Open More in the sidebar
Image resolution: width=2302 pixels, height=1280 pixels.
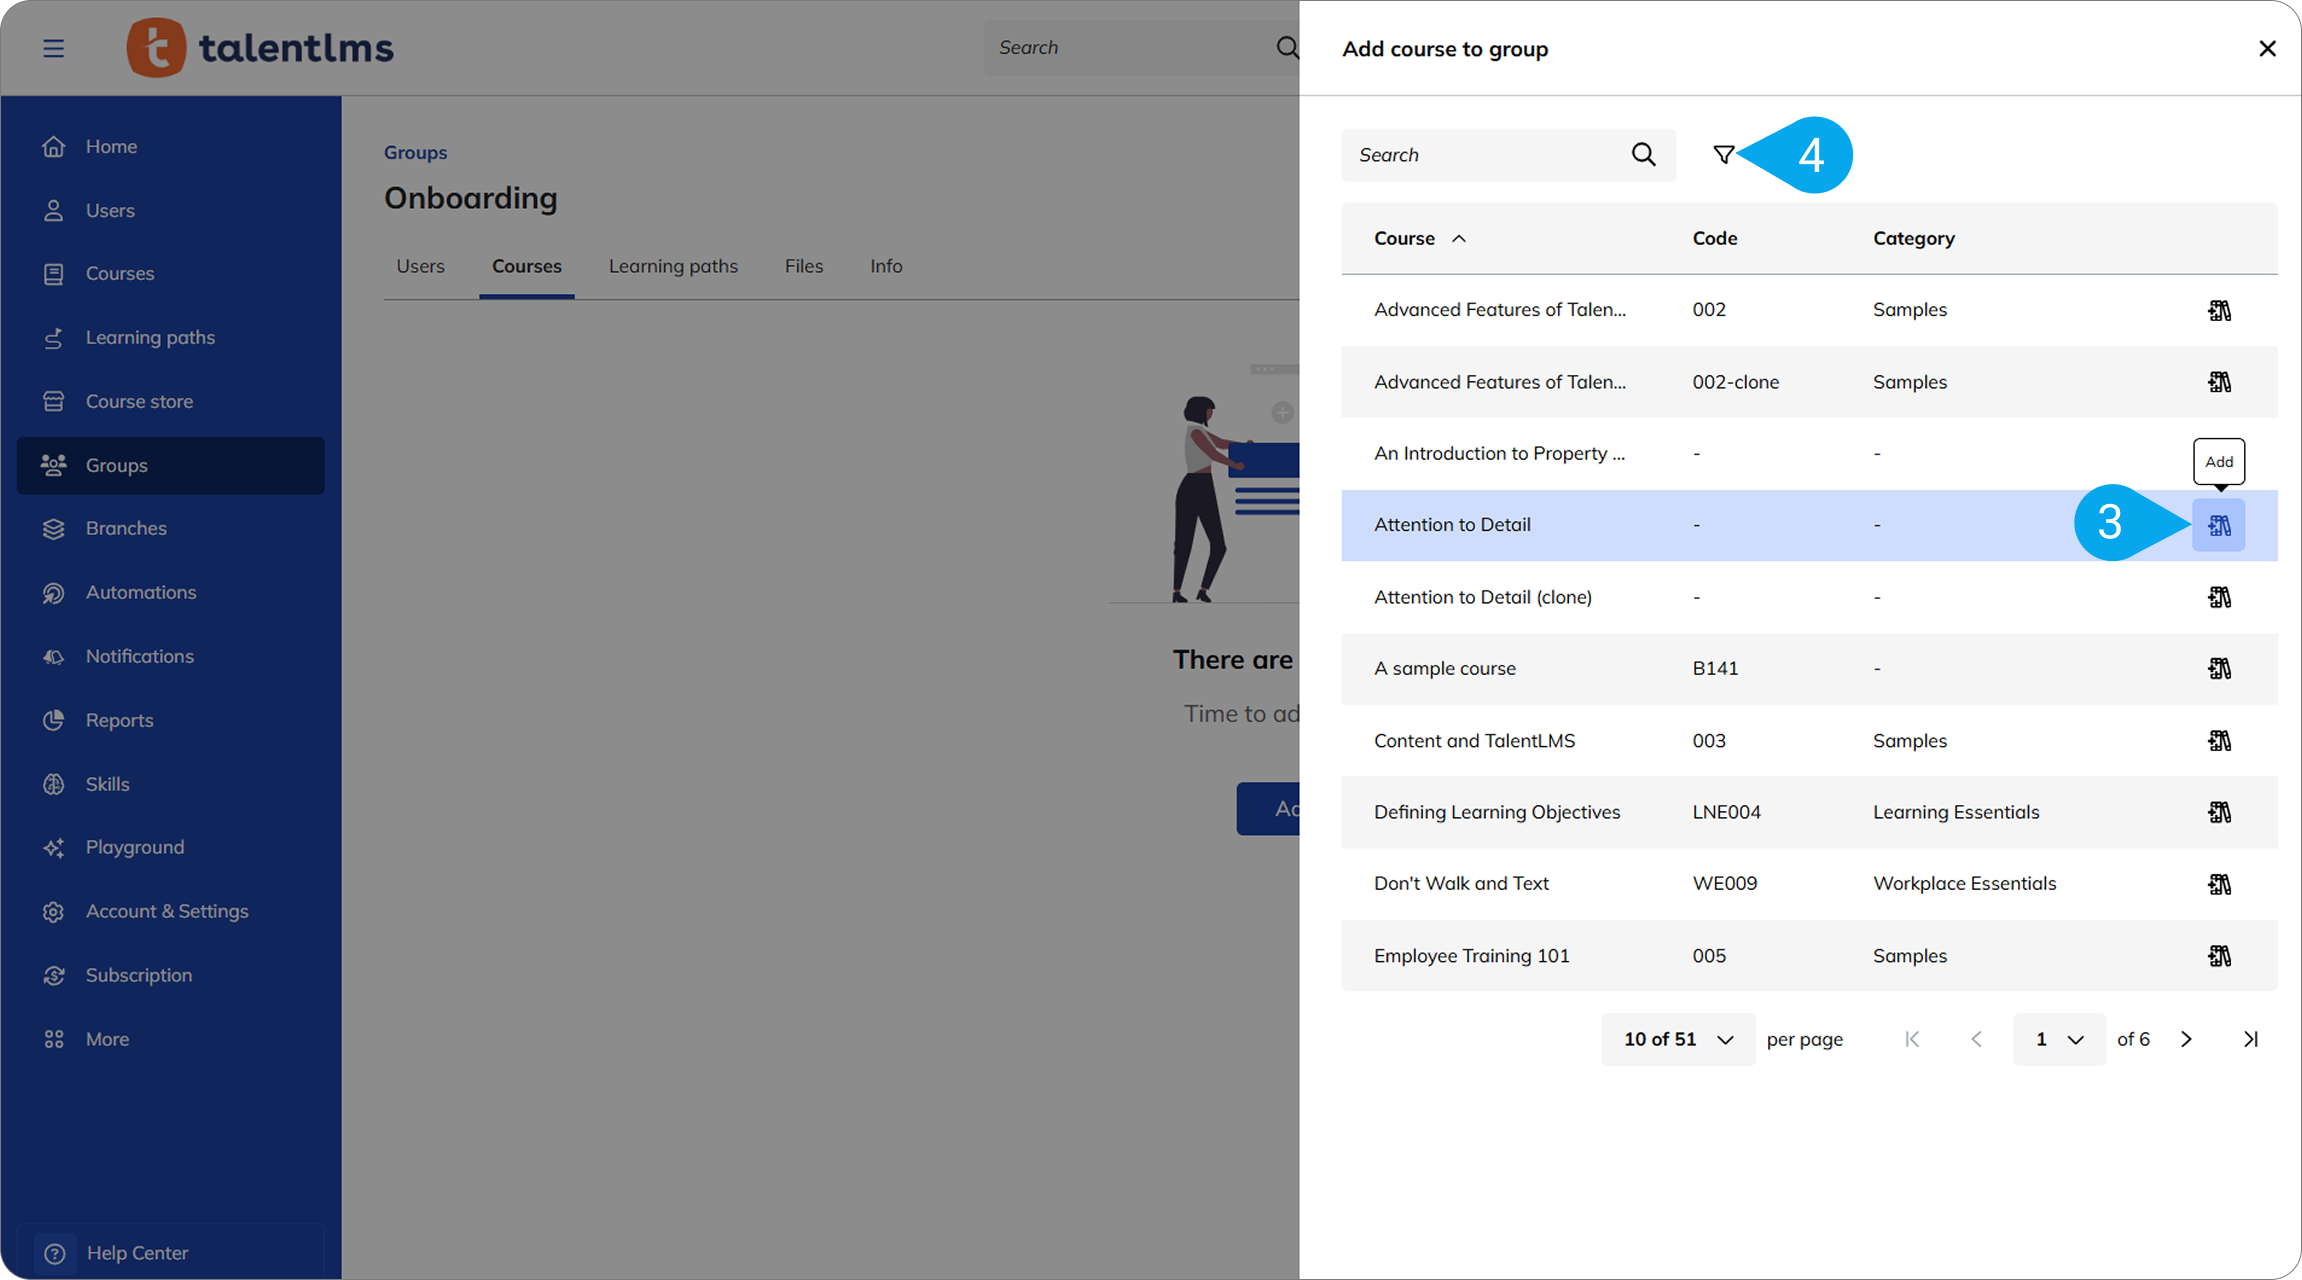click(x=170, y=1039)
